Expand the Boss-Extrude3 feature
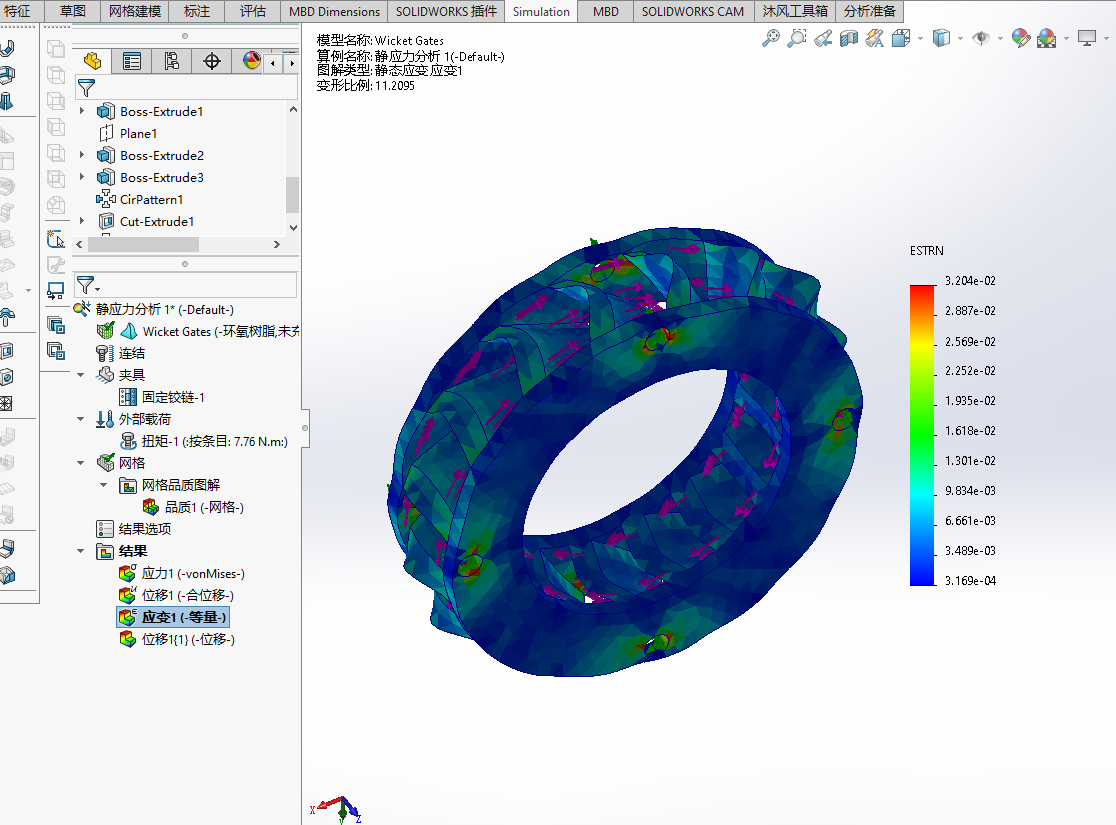The height and width of the screenshot is (825, 1116). pos(82,177)
